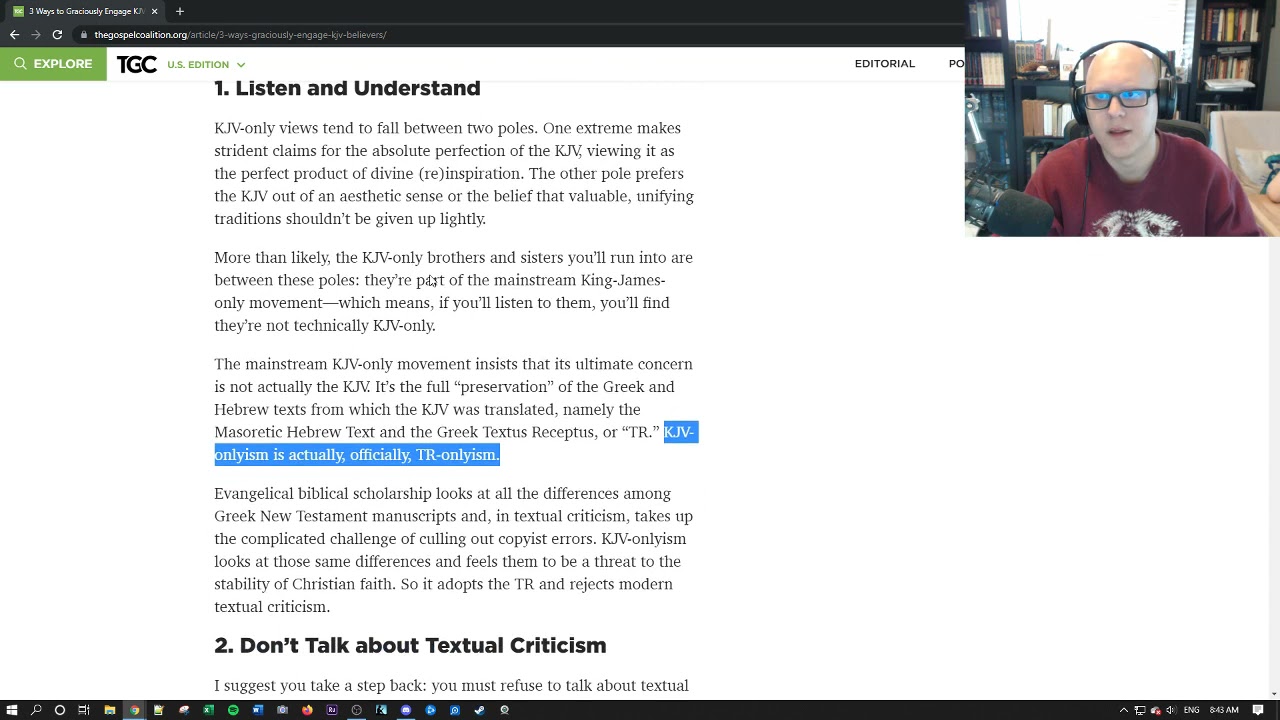Viewport: 1280px width, 720px height.
Task: Open a new tab with plus button
Action: coord(180,11)
